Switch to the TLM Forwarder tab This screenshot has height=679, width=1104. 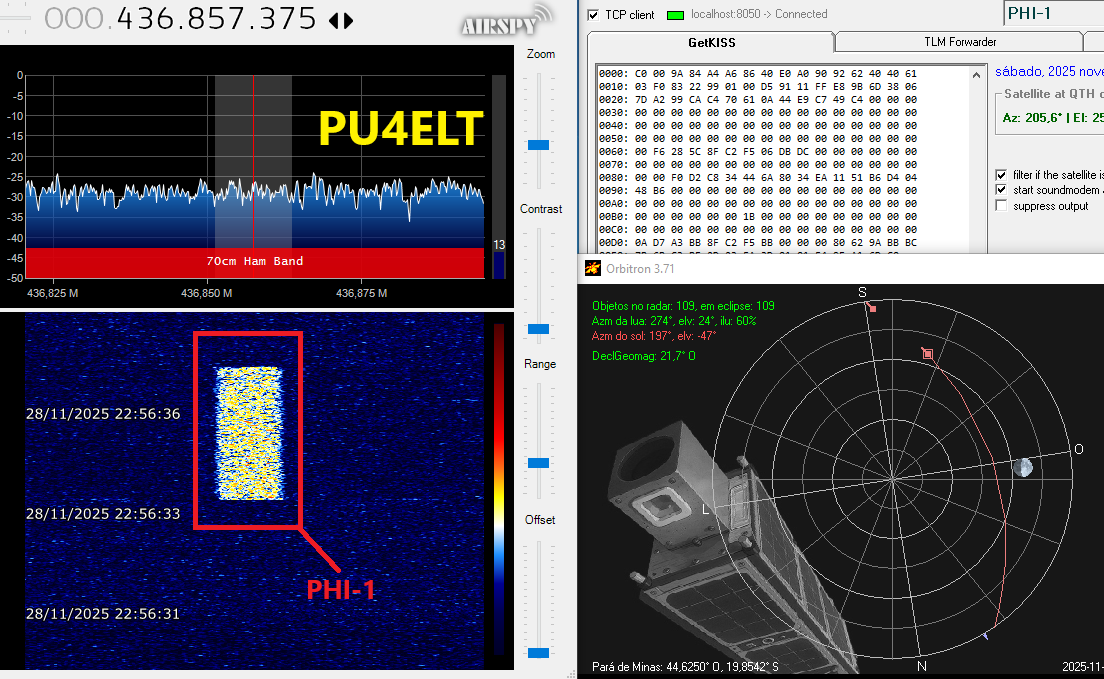(958, 42)
